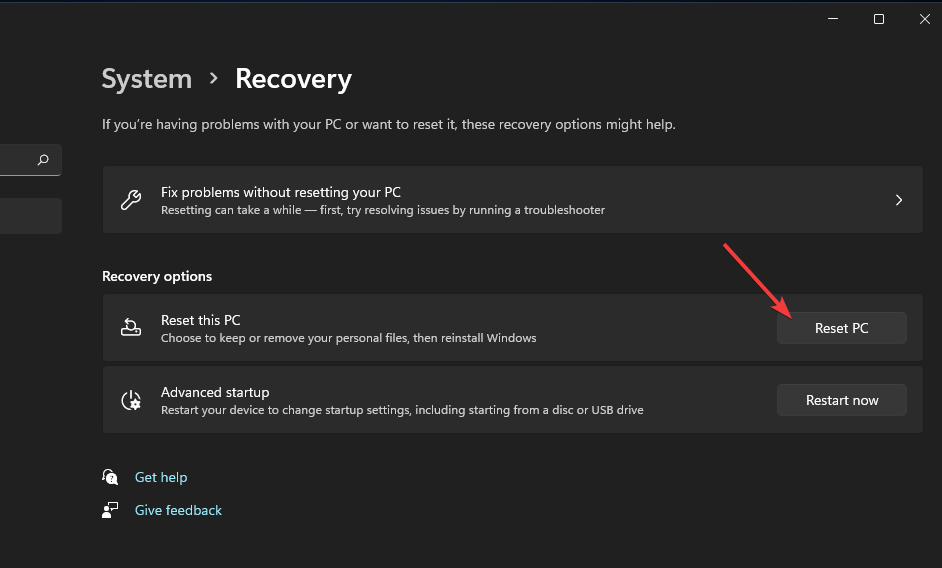Click the Reset this PC icon
942x568 pixels.
pos(131,328)
